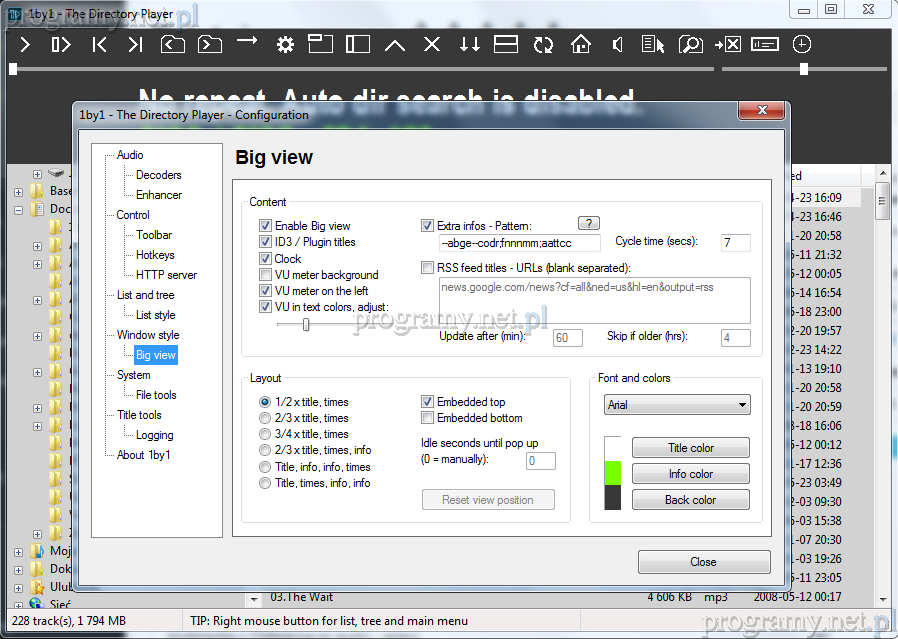Click the speaker mute icon
Viewport: 898px width, 639px height.
(x=618, y=45)
